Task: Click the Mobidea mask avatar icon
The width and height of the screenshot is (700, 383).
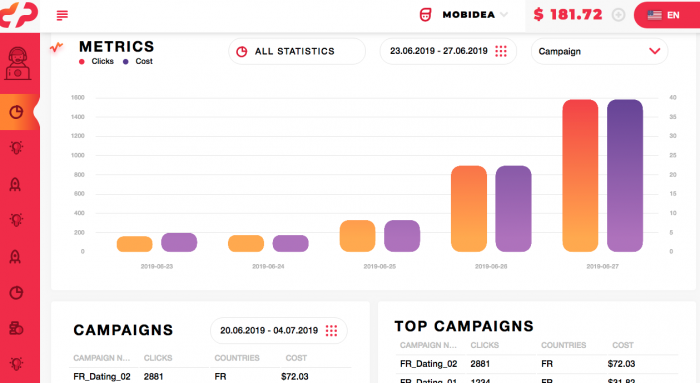Action: 425,15
